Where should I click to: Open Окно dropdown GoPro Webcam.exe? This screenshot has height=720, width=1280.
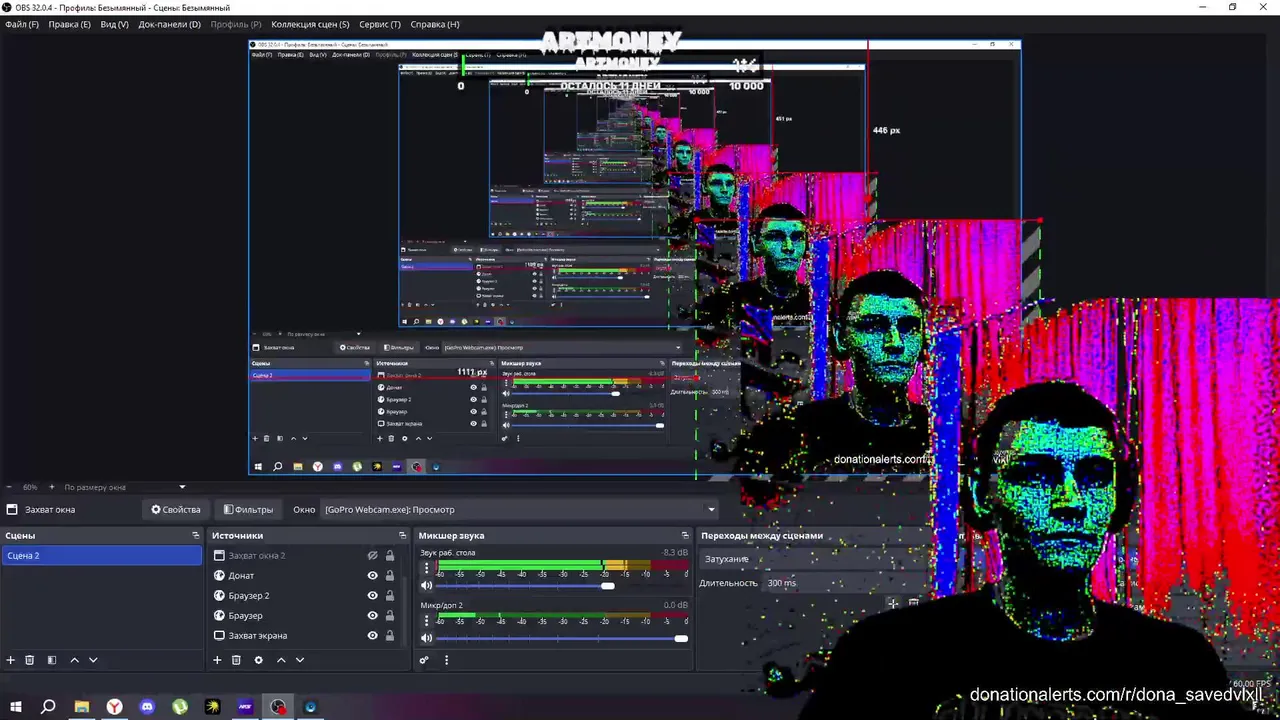tap(519, 510)
